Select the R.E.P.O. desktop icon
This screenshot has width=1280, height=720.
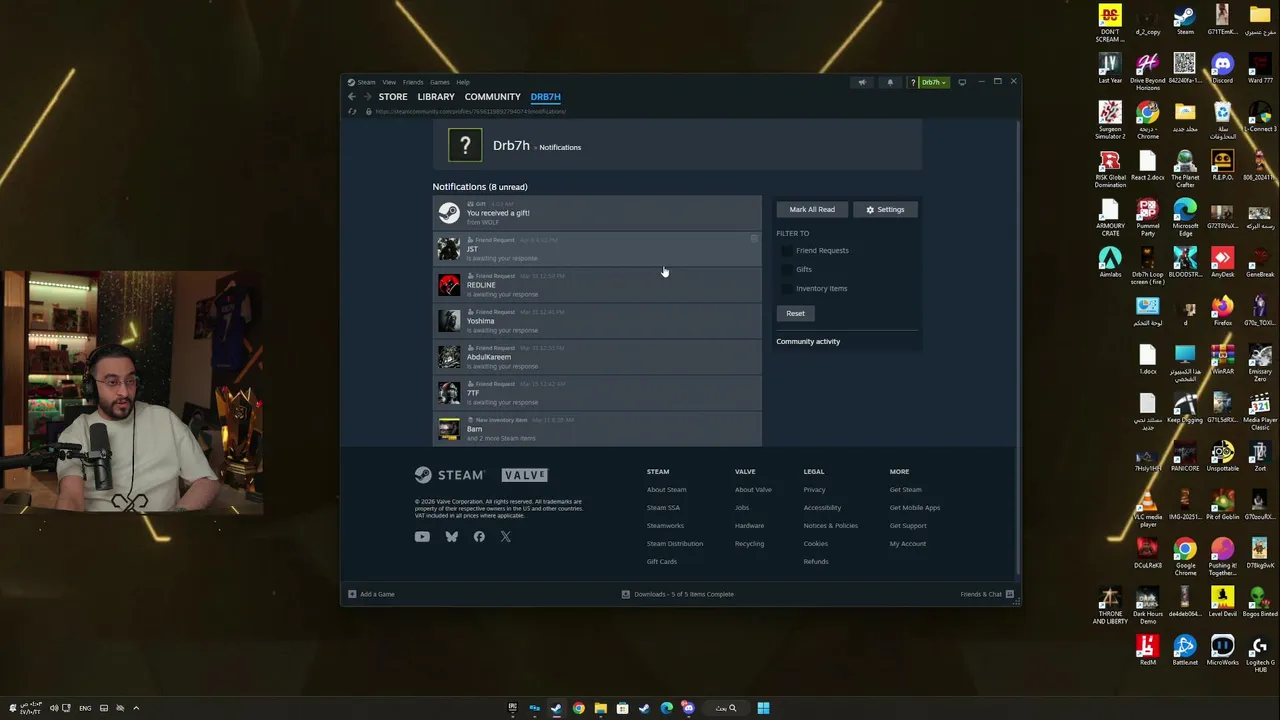1222,166
